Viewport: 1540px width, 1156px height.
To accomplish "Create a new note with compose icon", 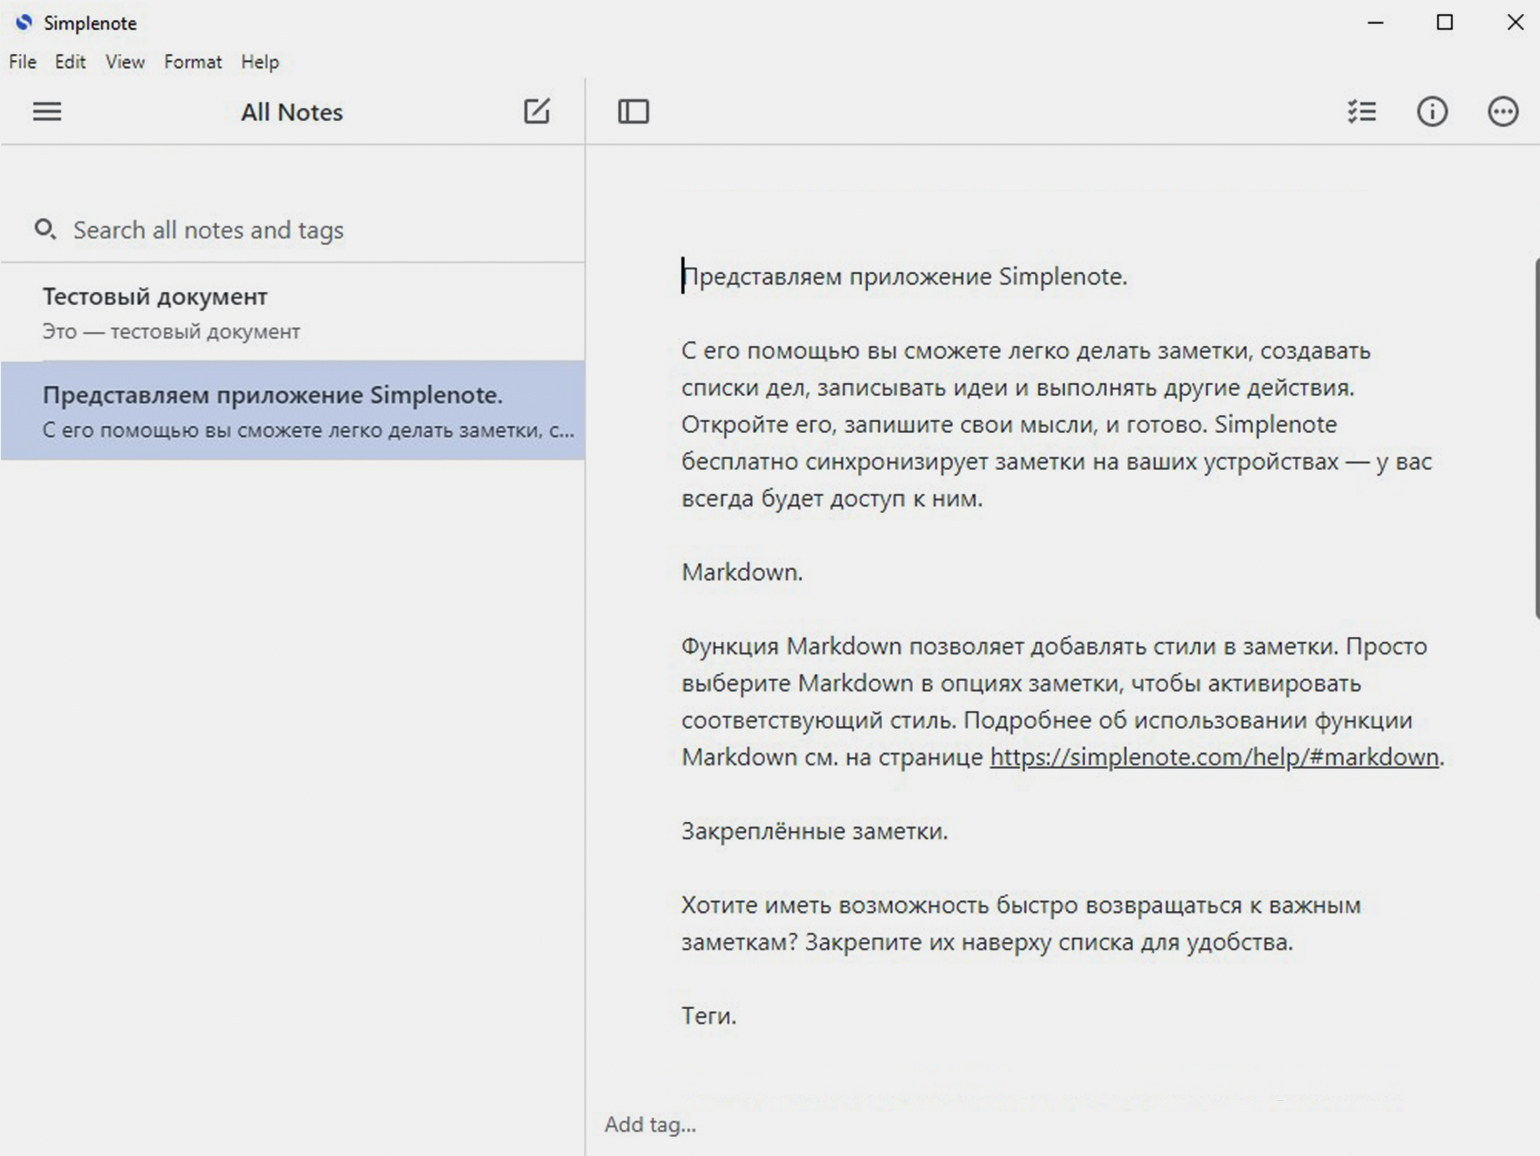I will (x=537, y=111).
